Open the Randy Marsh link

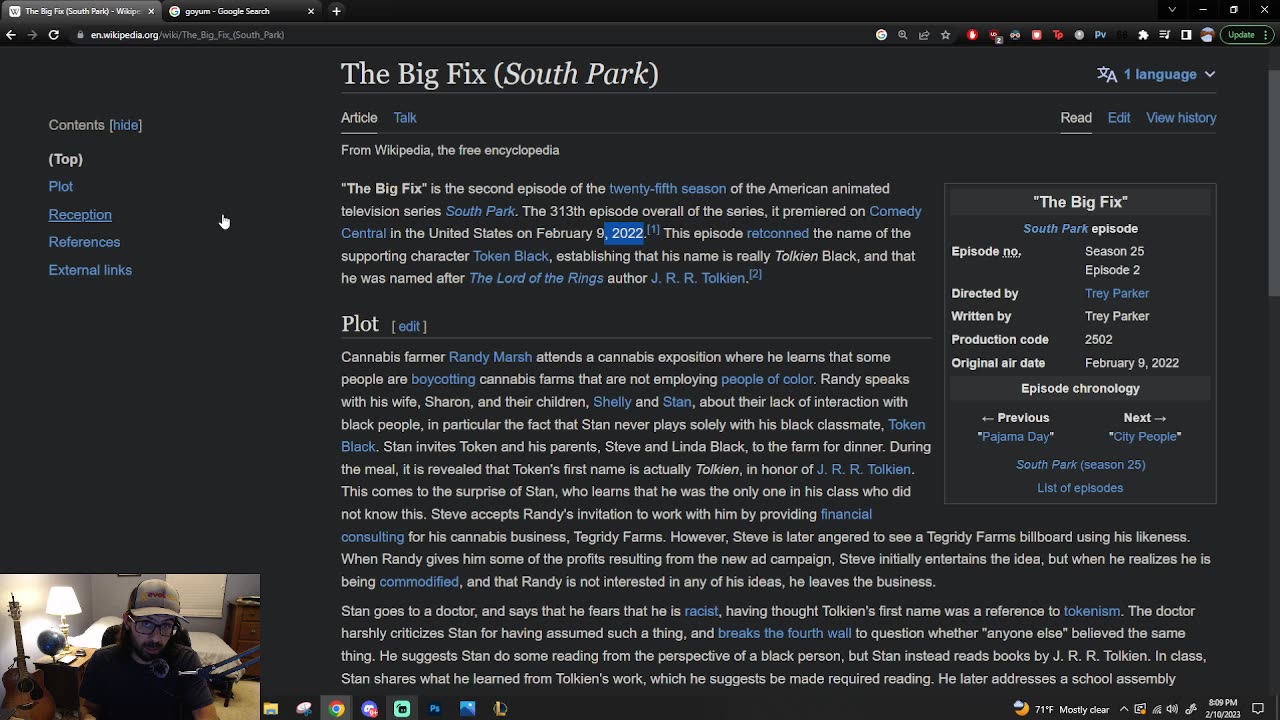point(490,357)
